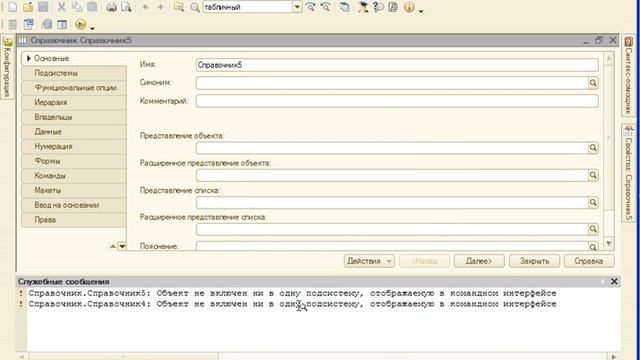Click the Синоним input field
This screenshot has width=640, height=360.
392,83
